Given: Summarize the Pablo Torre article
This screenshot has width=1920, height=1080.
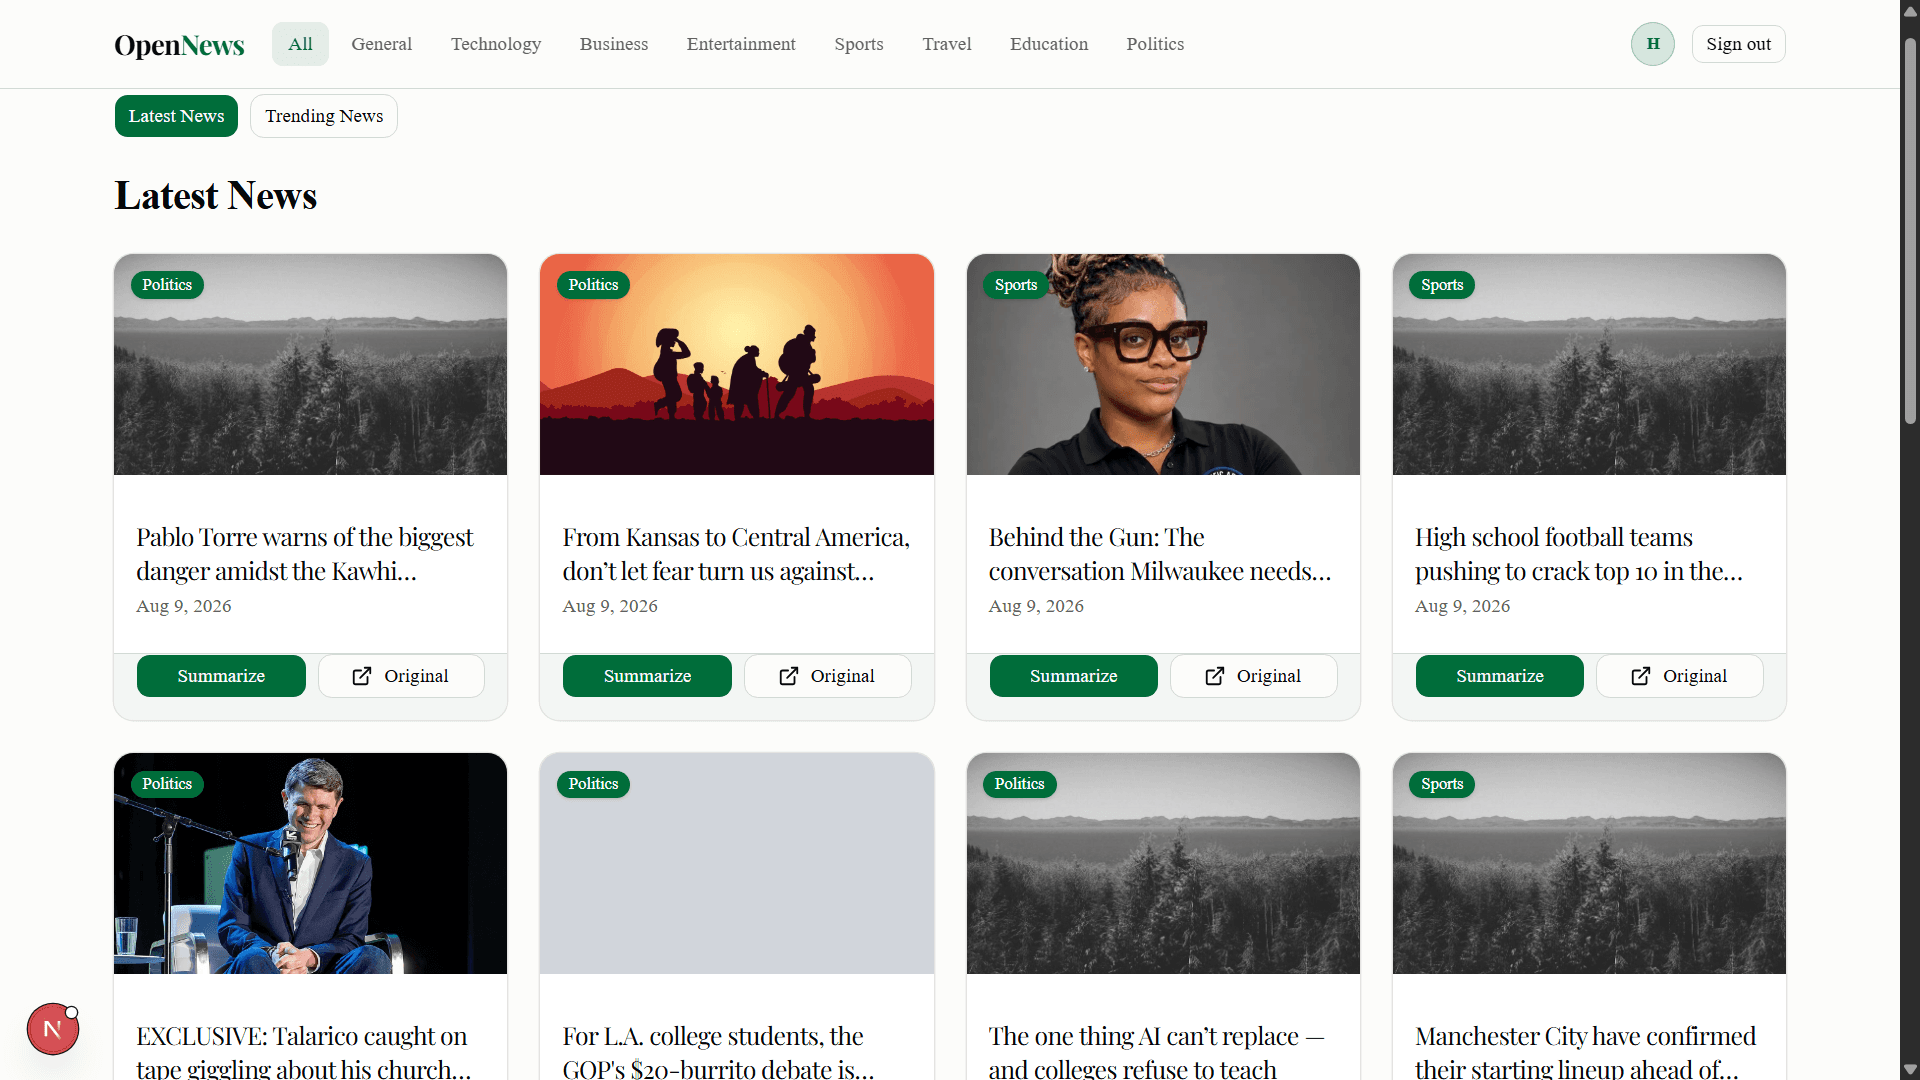Looking at the screenshot, I should [x=221, y=676].
